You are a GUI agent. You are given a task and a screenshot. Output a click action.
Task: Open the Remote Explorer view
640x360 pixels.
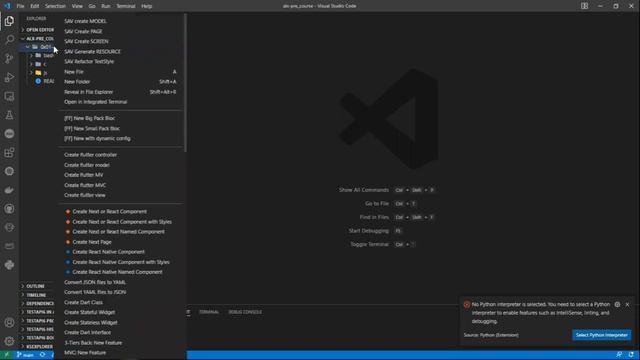9,96
